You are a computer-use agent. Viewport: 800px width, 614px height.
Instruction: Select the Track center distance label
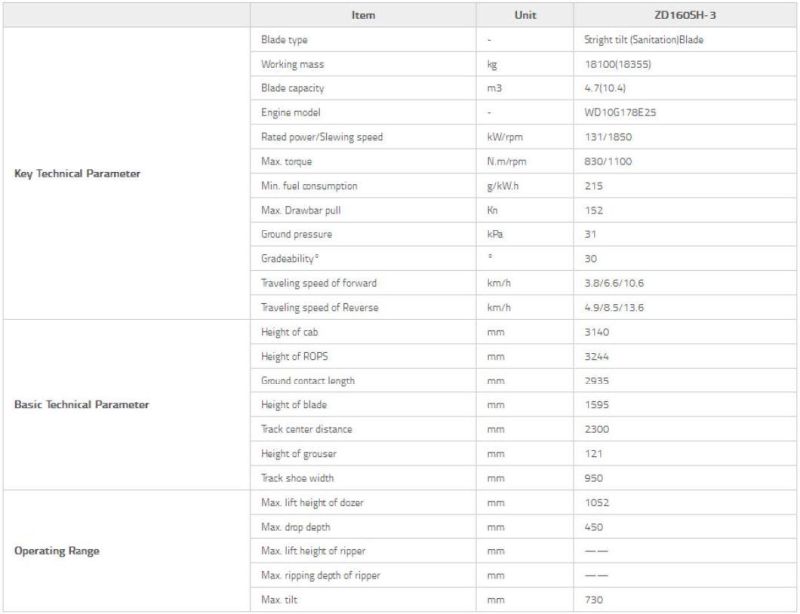pos(306,429)
